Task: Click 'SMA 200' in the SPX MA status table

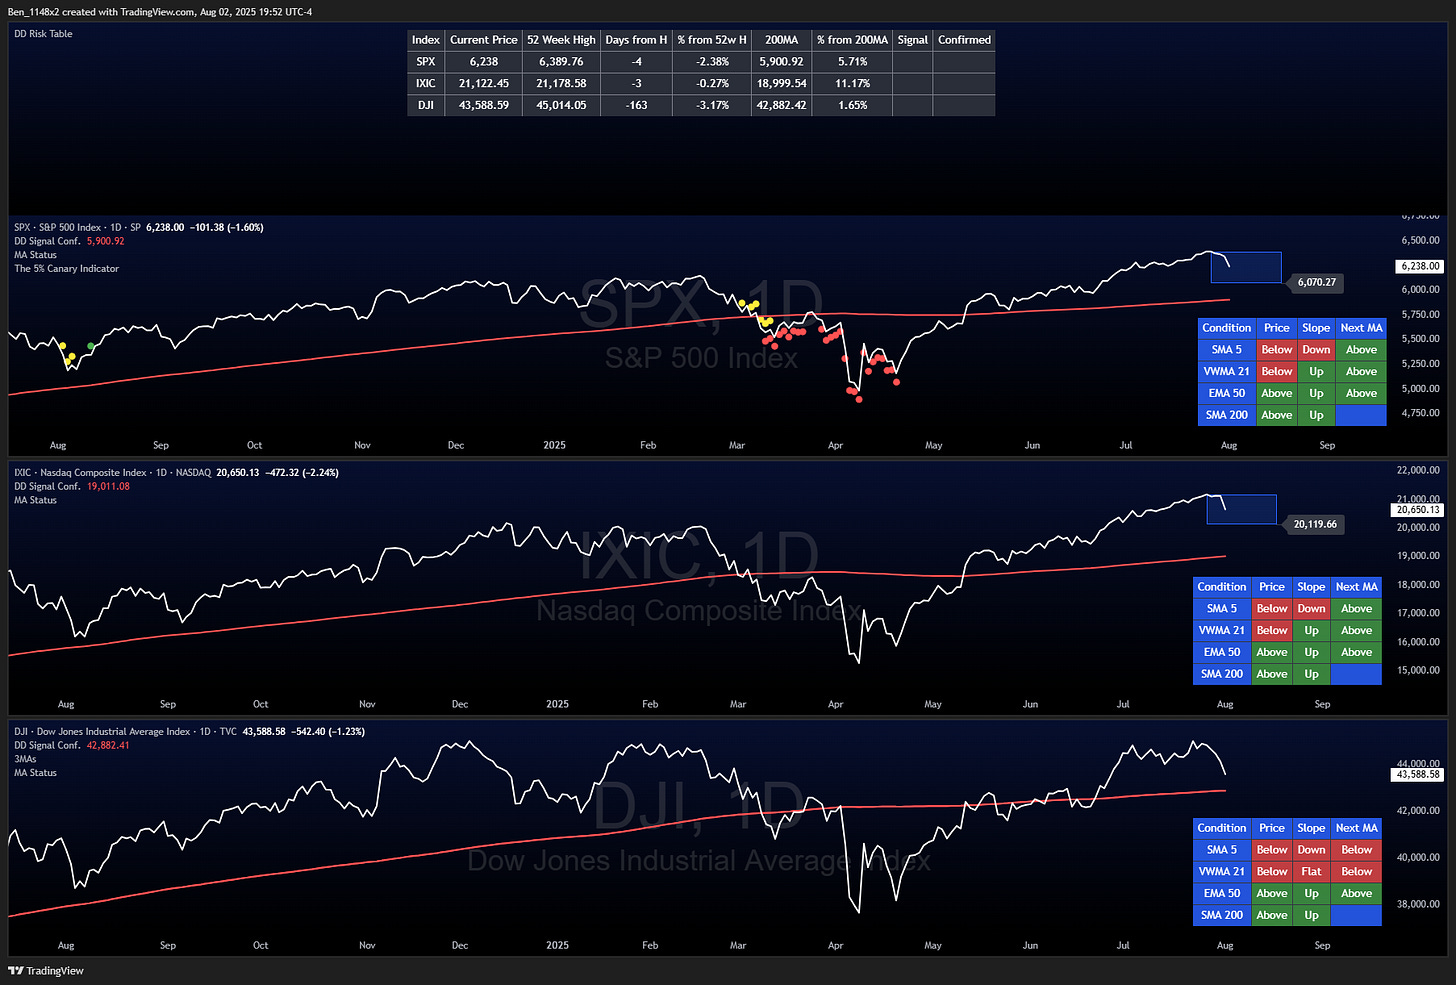Action: click(1226, 415)
